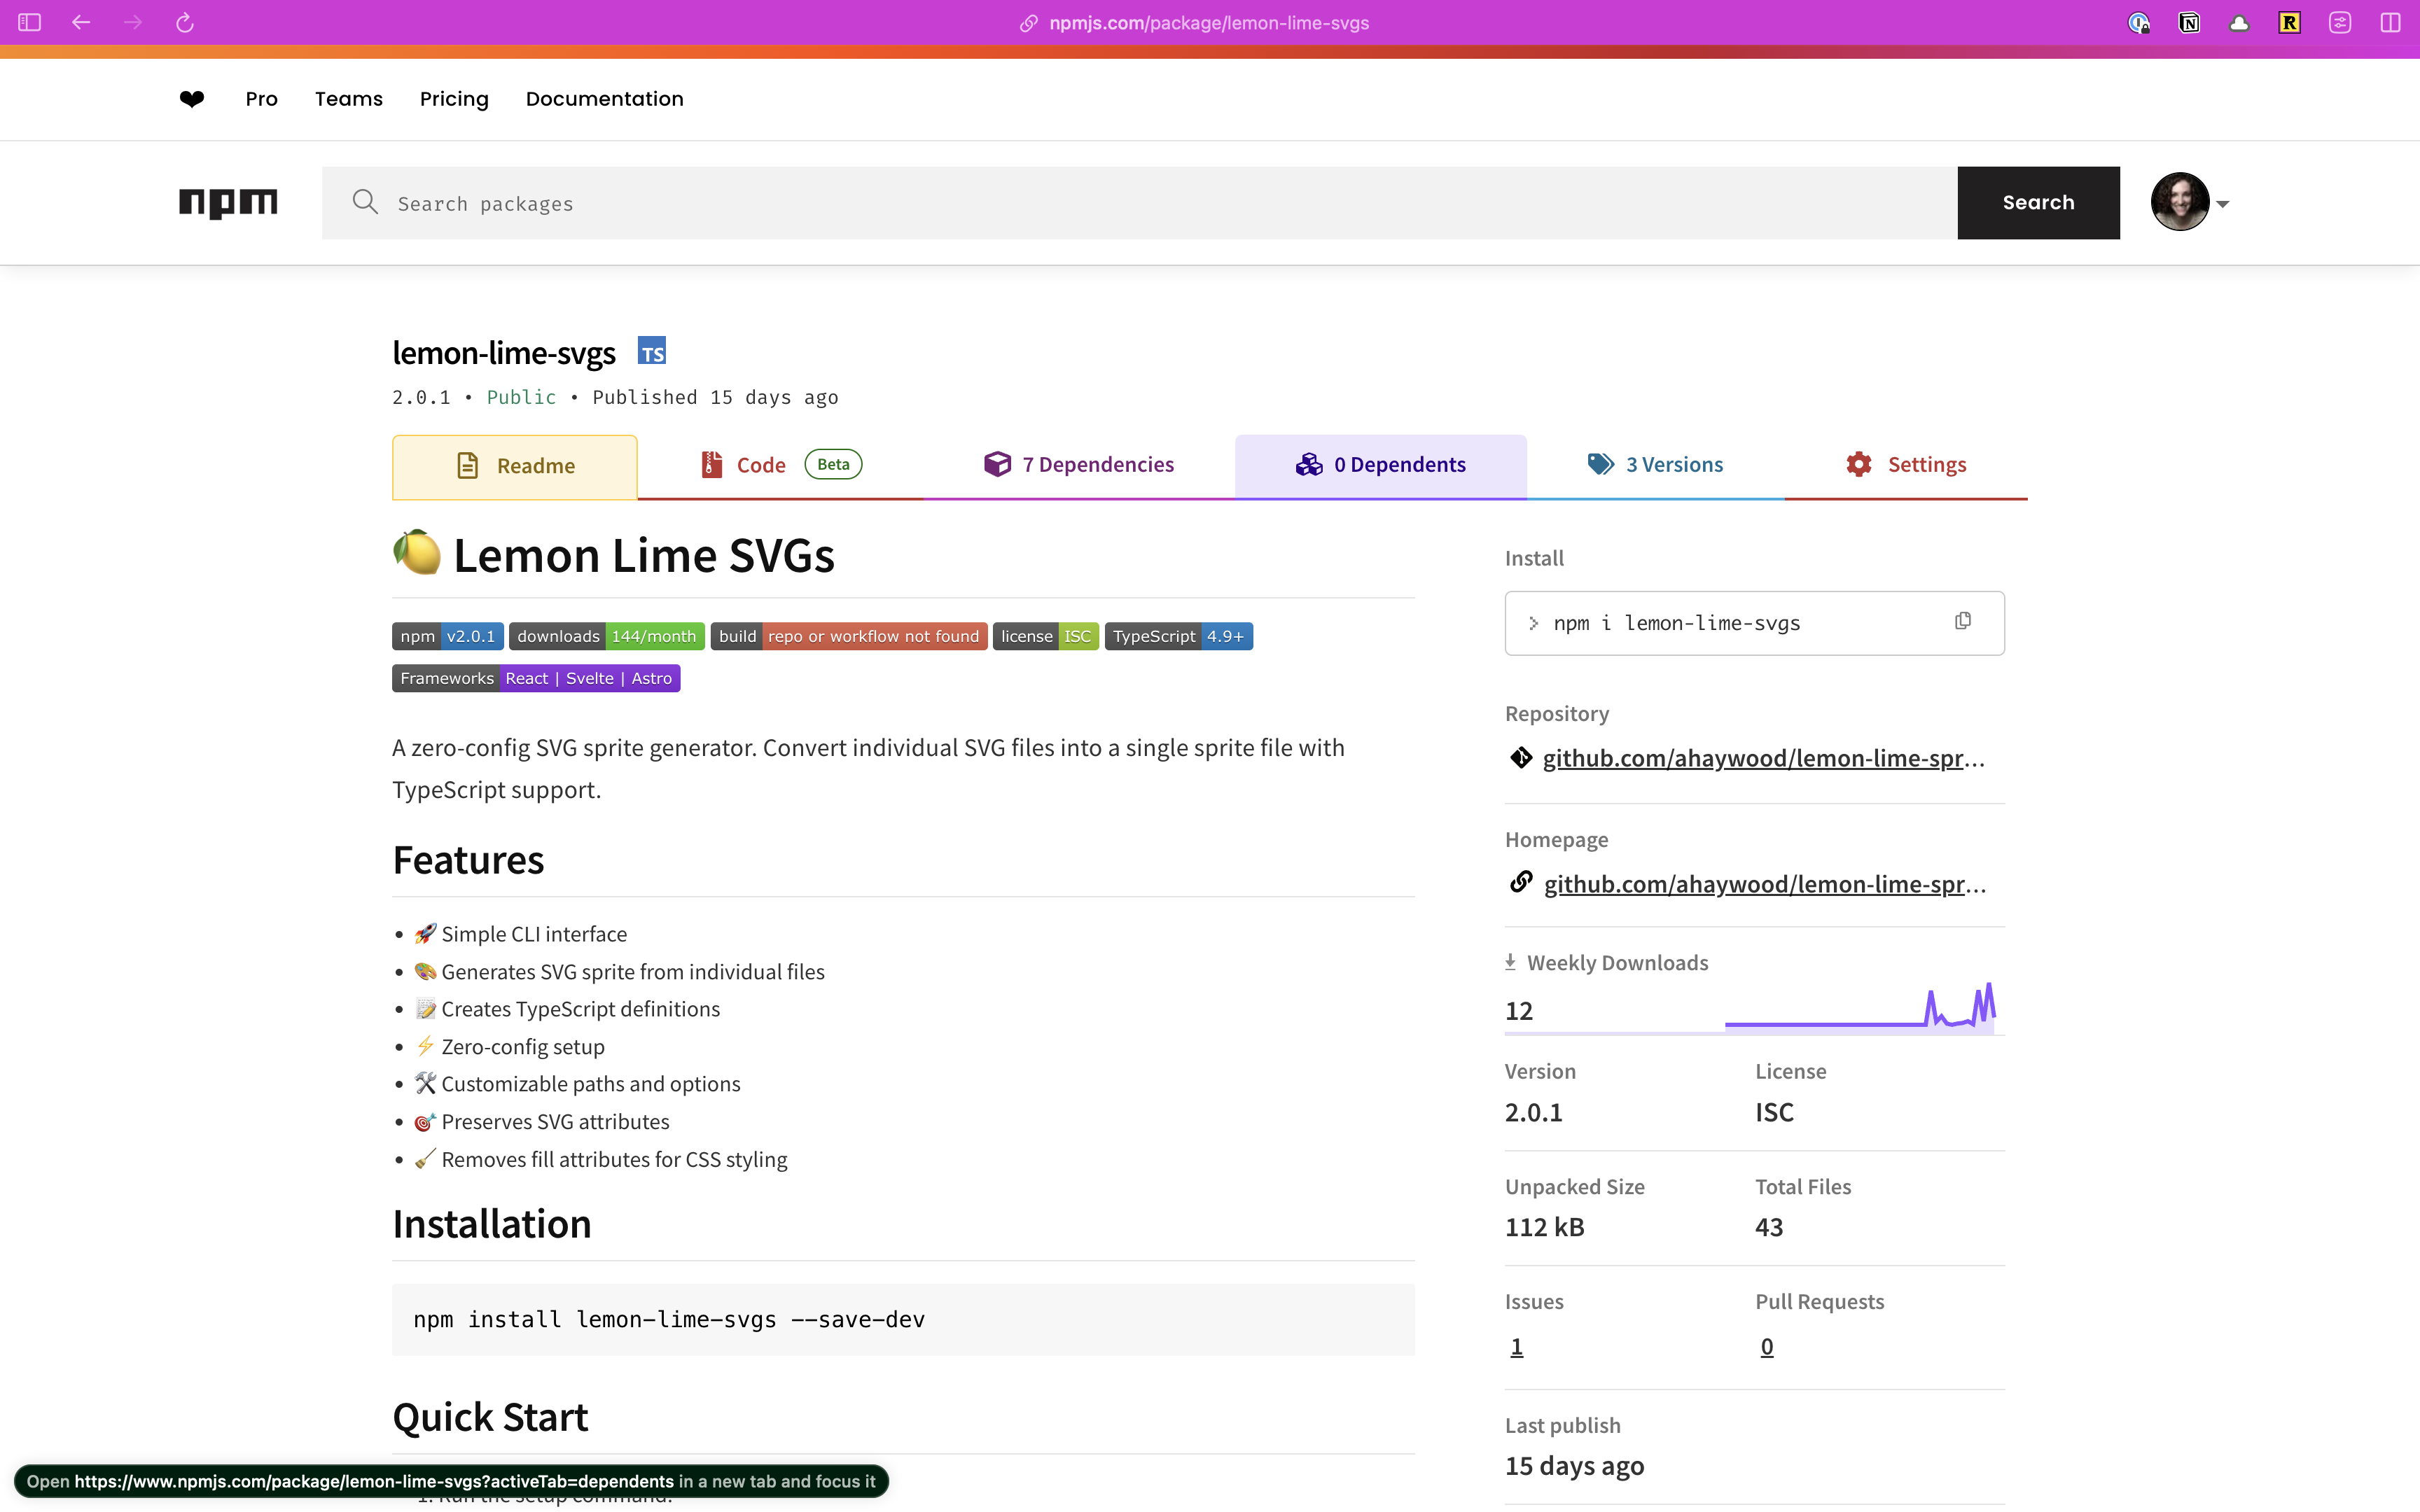
Task: Reload the current page
Action: coord(184,22)
